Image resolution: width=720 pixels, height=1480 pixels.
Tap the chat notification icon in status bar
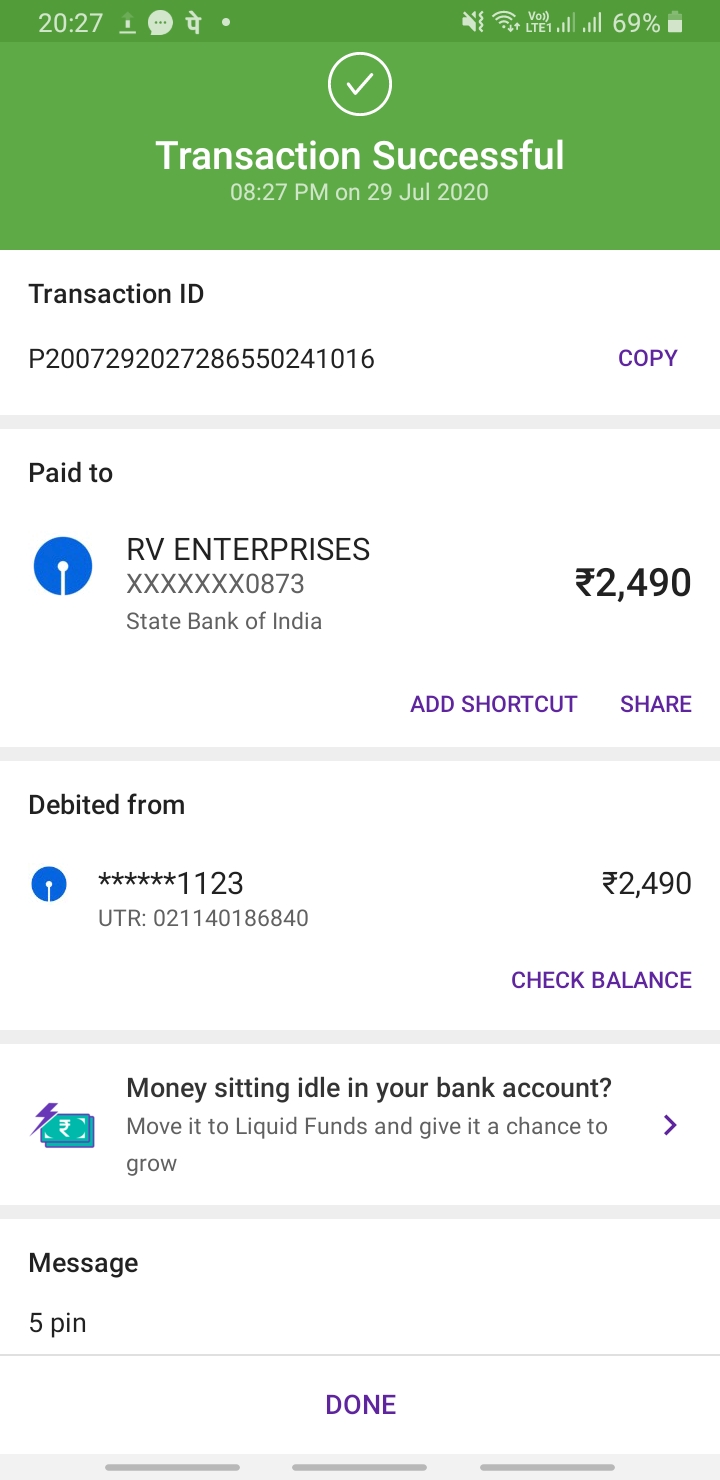coord(160,22)
